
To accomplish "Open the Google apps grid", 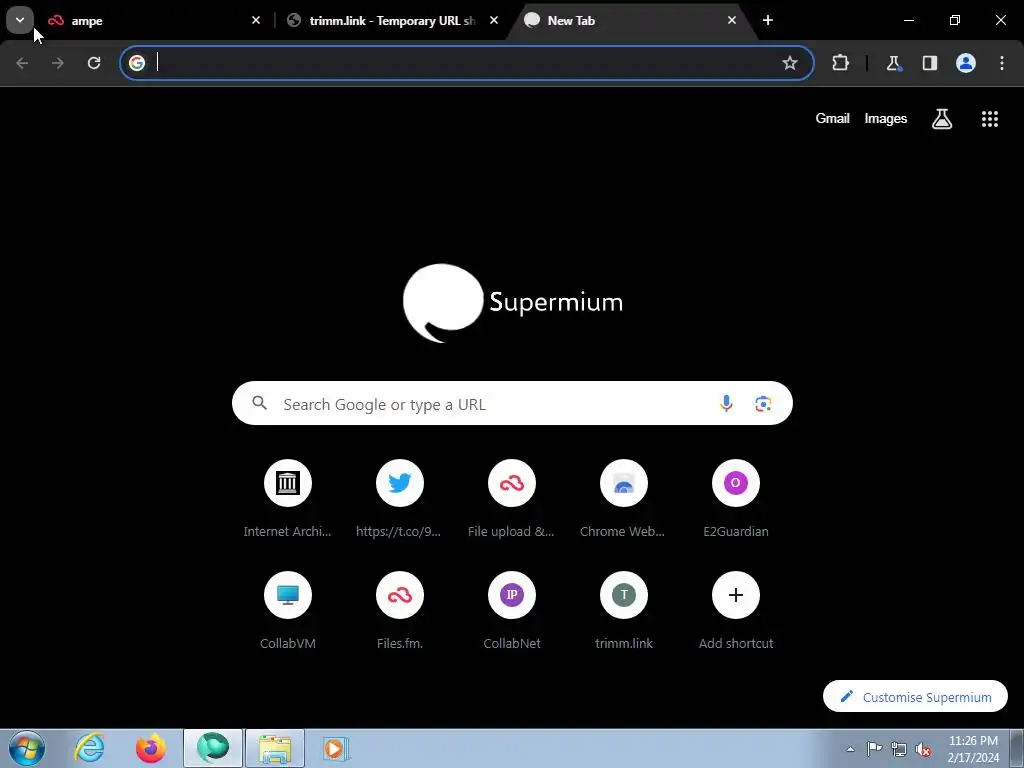I will pos(989,118).
